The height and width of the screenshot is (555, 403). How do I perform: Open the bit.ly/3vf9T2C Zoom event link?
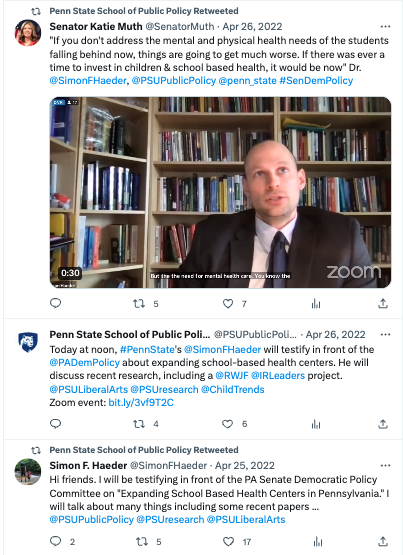tap(141, 402)
